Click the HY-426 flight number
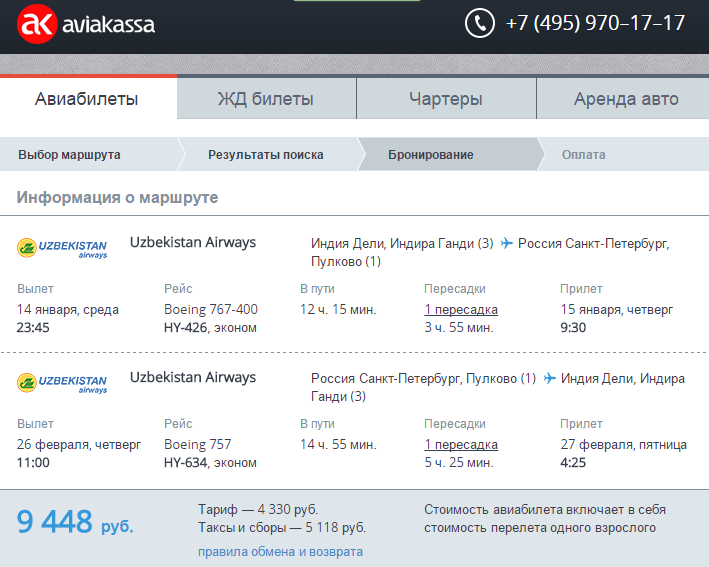The height and width of the screenshot is (567, 709). pyautogui.click(x=184, y=327)
